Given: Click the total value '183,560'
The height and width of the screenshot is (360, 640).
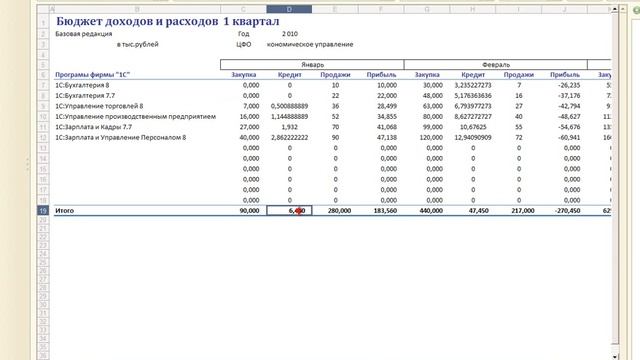Looking at the screenshot, I should click(x=385, y=211).
